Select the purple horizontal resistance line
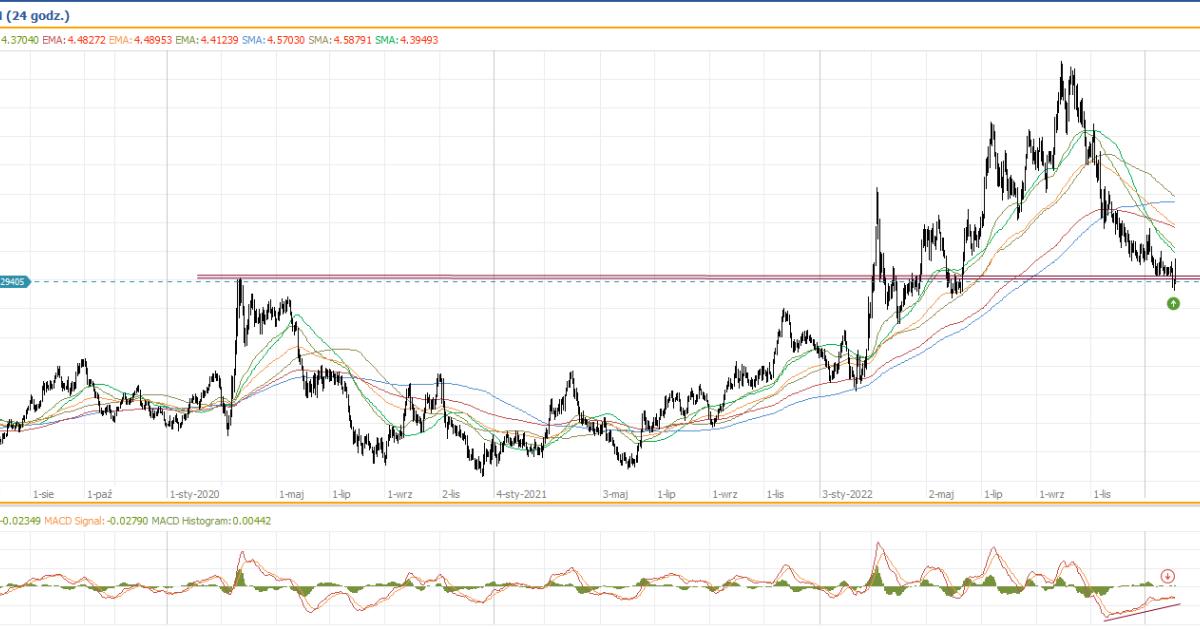 pyautogui.click(x=600, y=276)
